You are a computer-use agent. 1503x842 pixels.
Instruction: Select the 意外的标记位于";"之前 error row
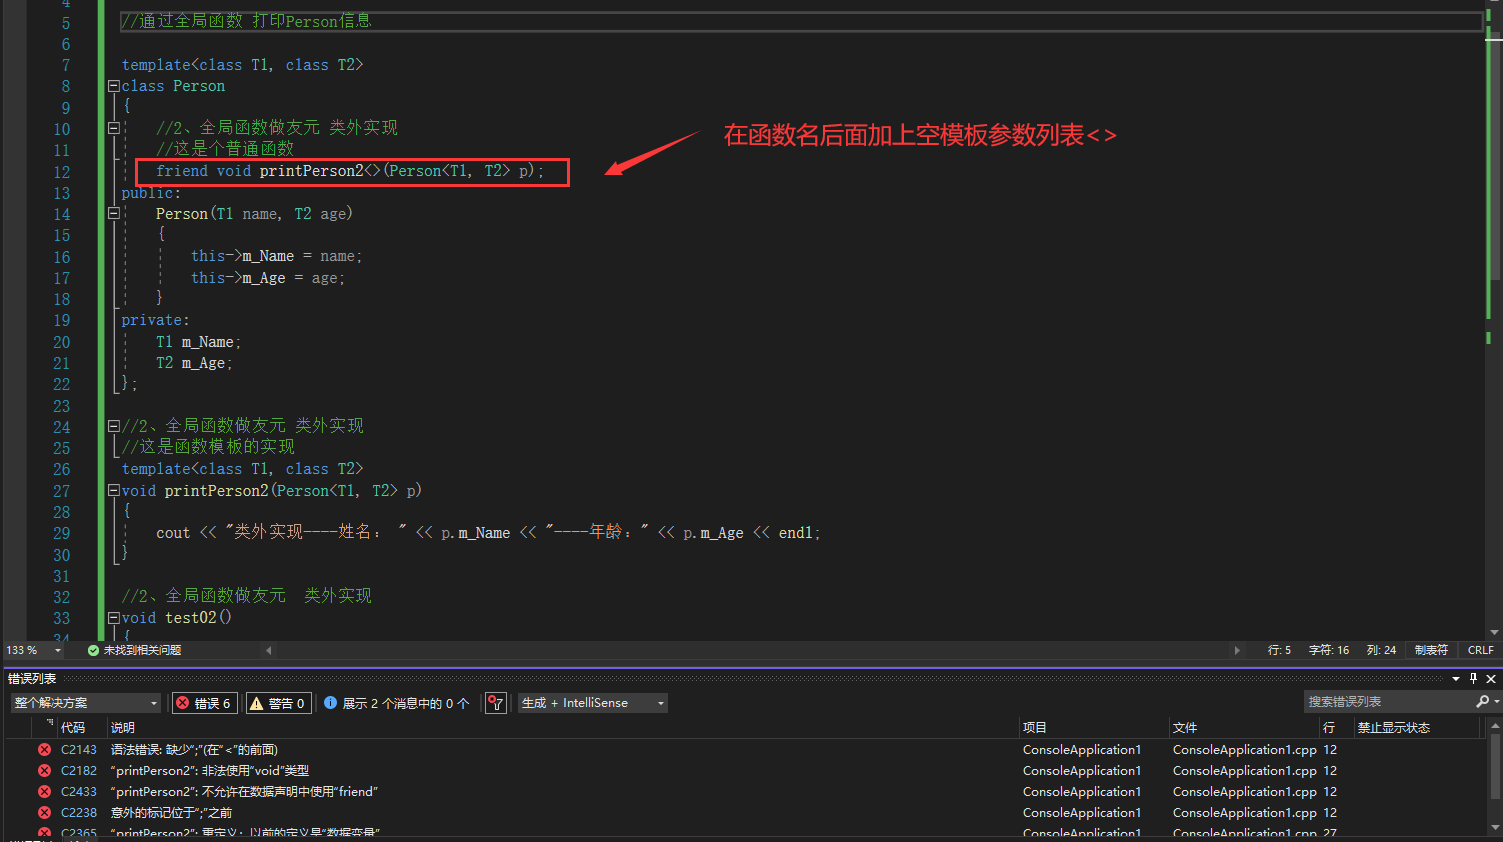(171, 812)
